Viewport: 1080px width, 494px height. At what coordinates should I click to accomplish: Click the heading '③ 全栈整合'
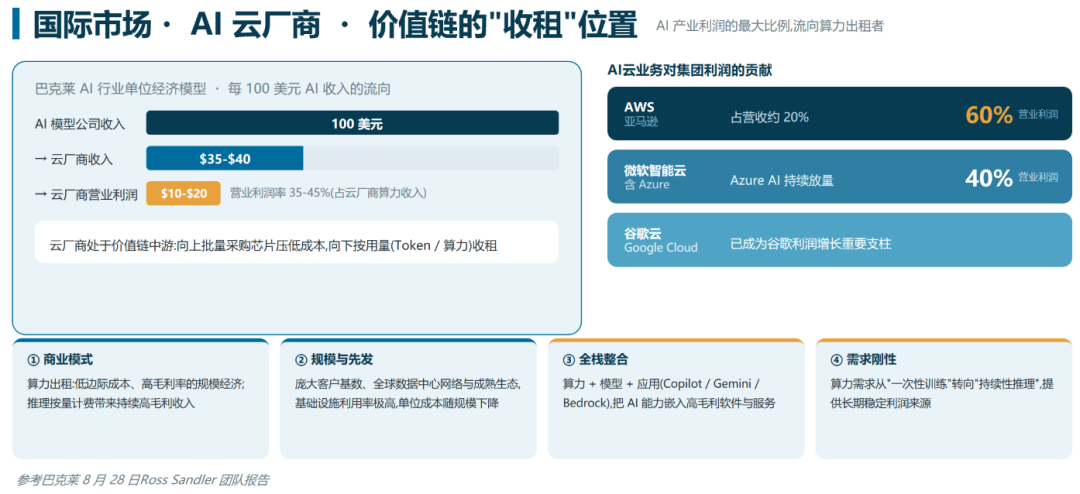[x=595, y=359]
